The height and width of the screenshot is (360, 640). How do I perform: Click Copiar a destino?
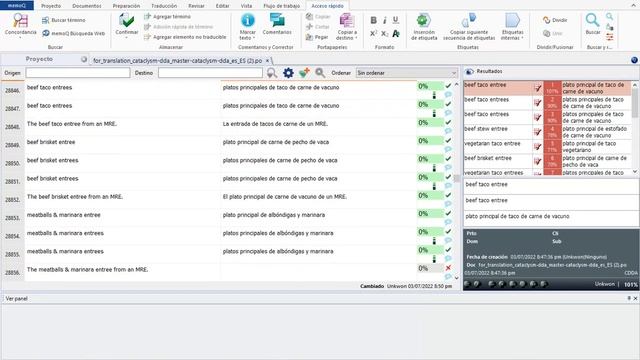point(347,26)
